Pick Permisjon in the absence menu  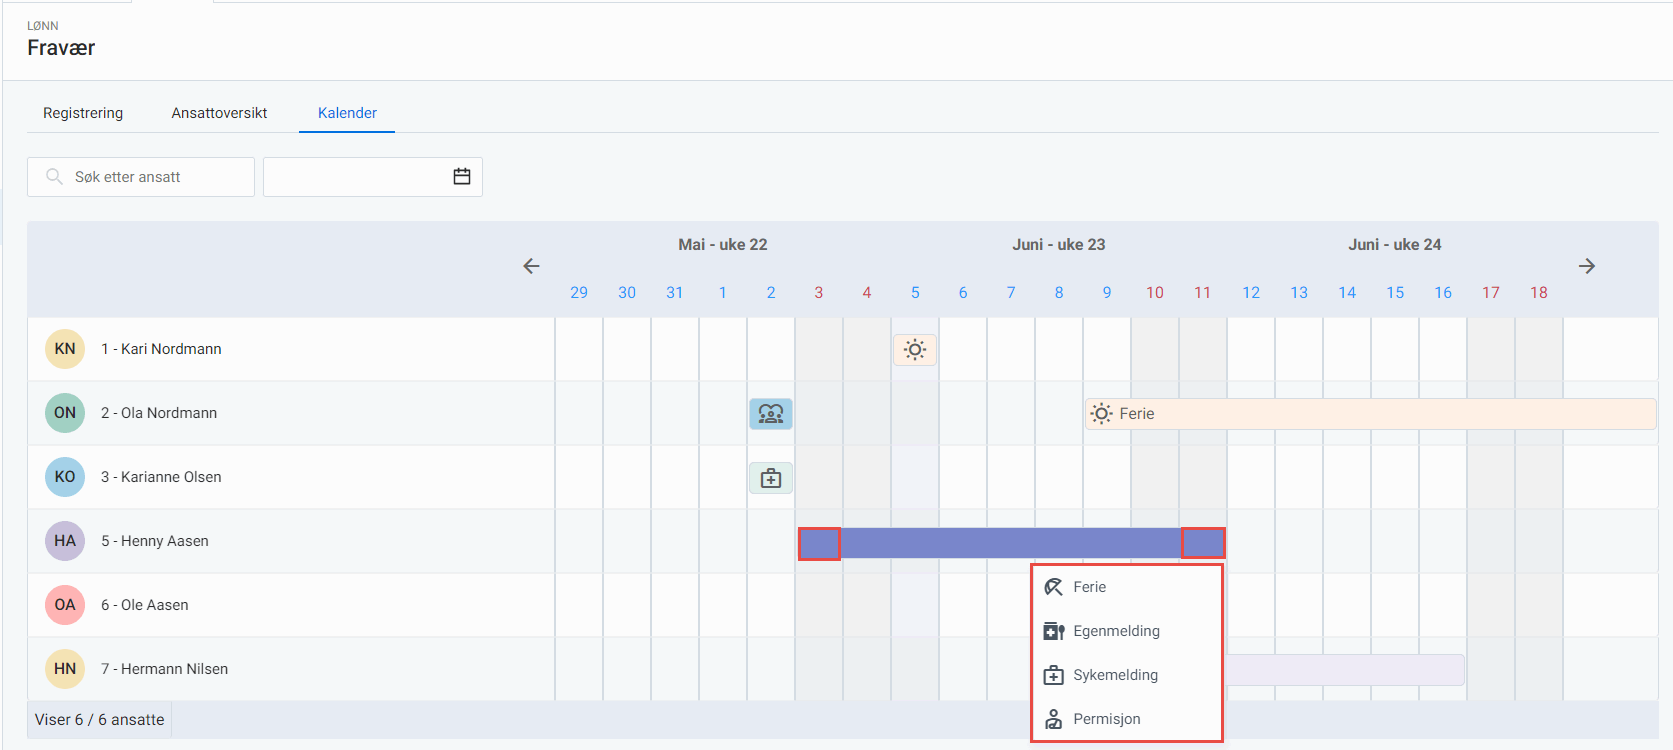[1106, 719]
